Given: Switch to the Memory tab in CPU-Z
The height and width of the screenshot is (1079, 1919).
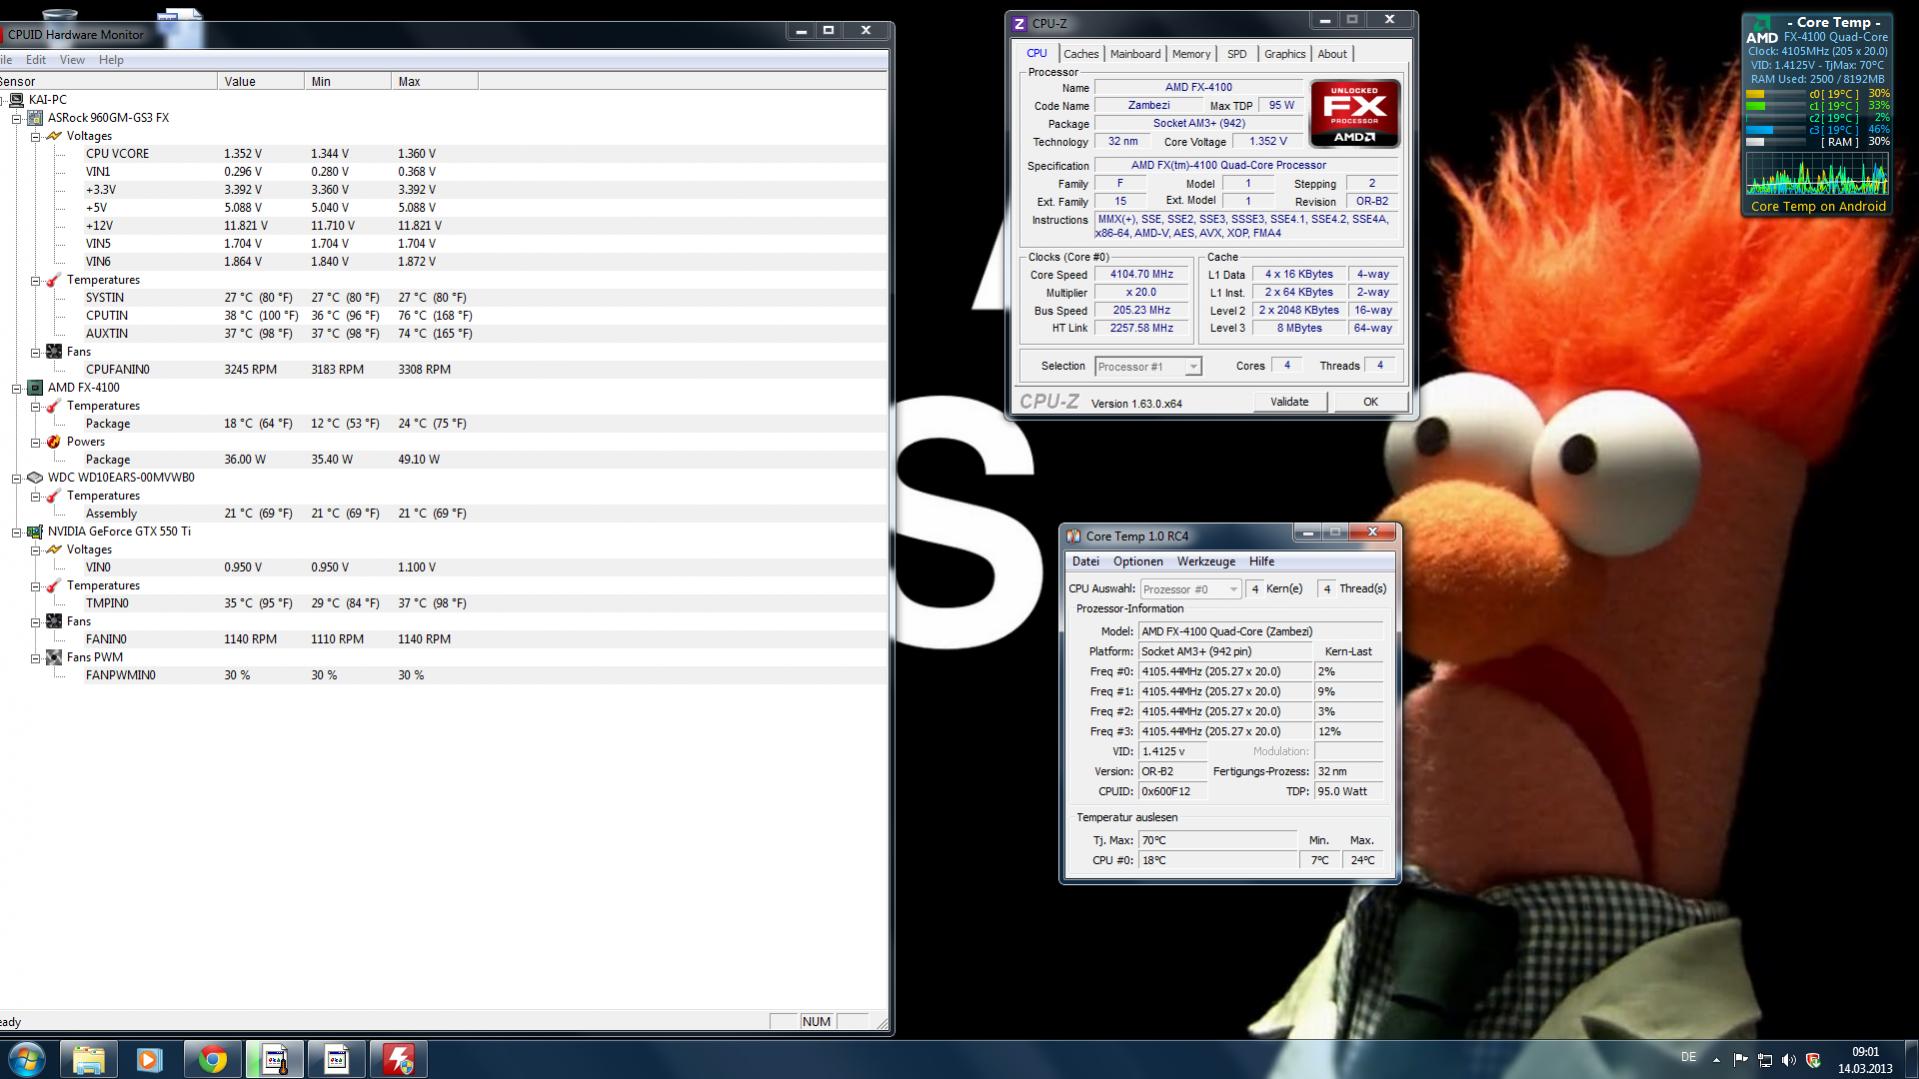Looking at the screenshot, I should [1191, 54].
